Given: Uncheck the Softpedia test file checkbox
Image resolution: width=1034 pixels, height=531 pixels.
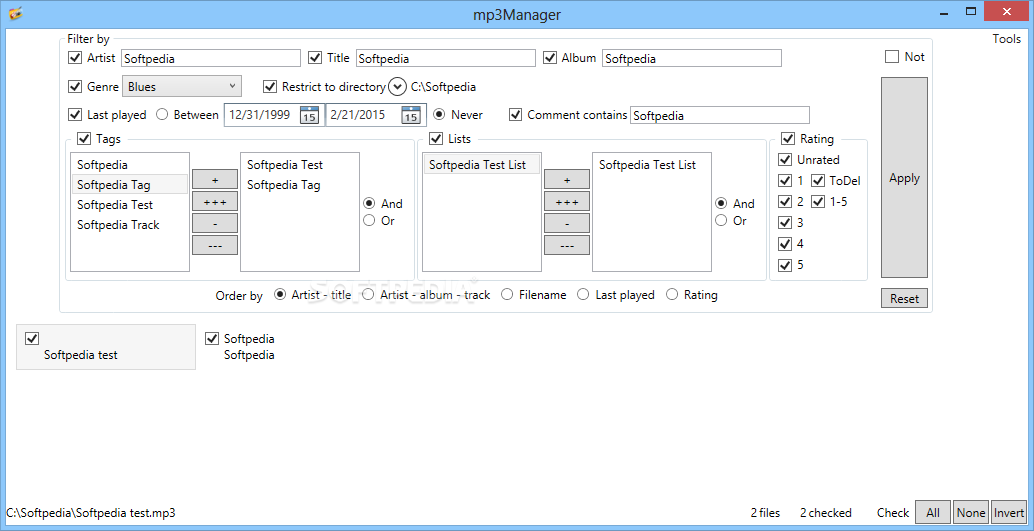Looking at the screenshot, I should pyautogui.click(x=32, y=338).
